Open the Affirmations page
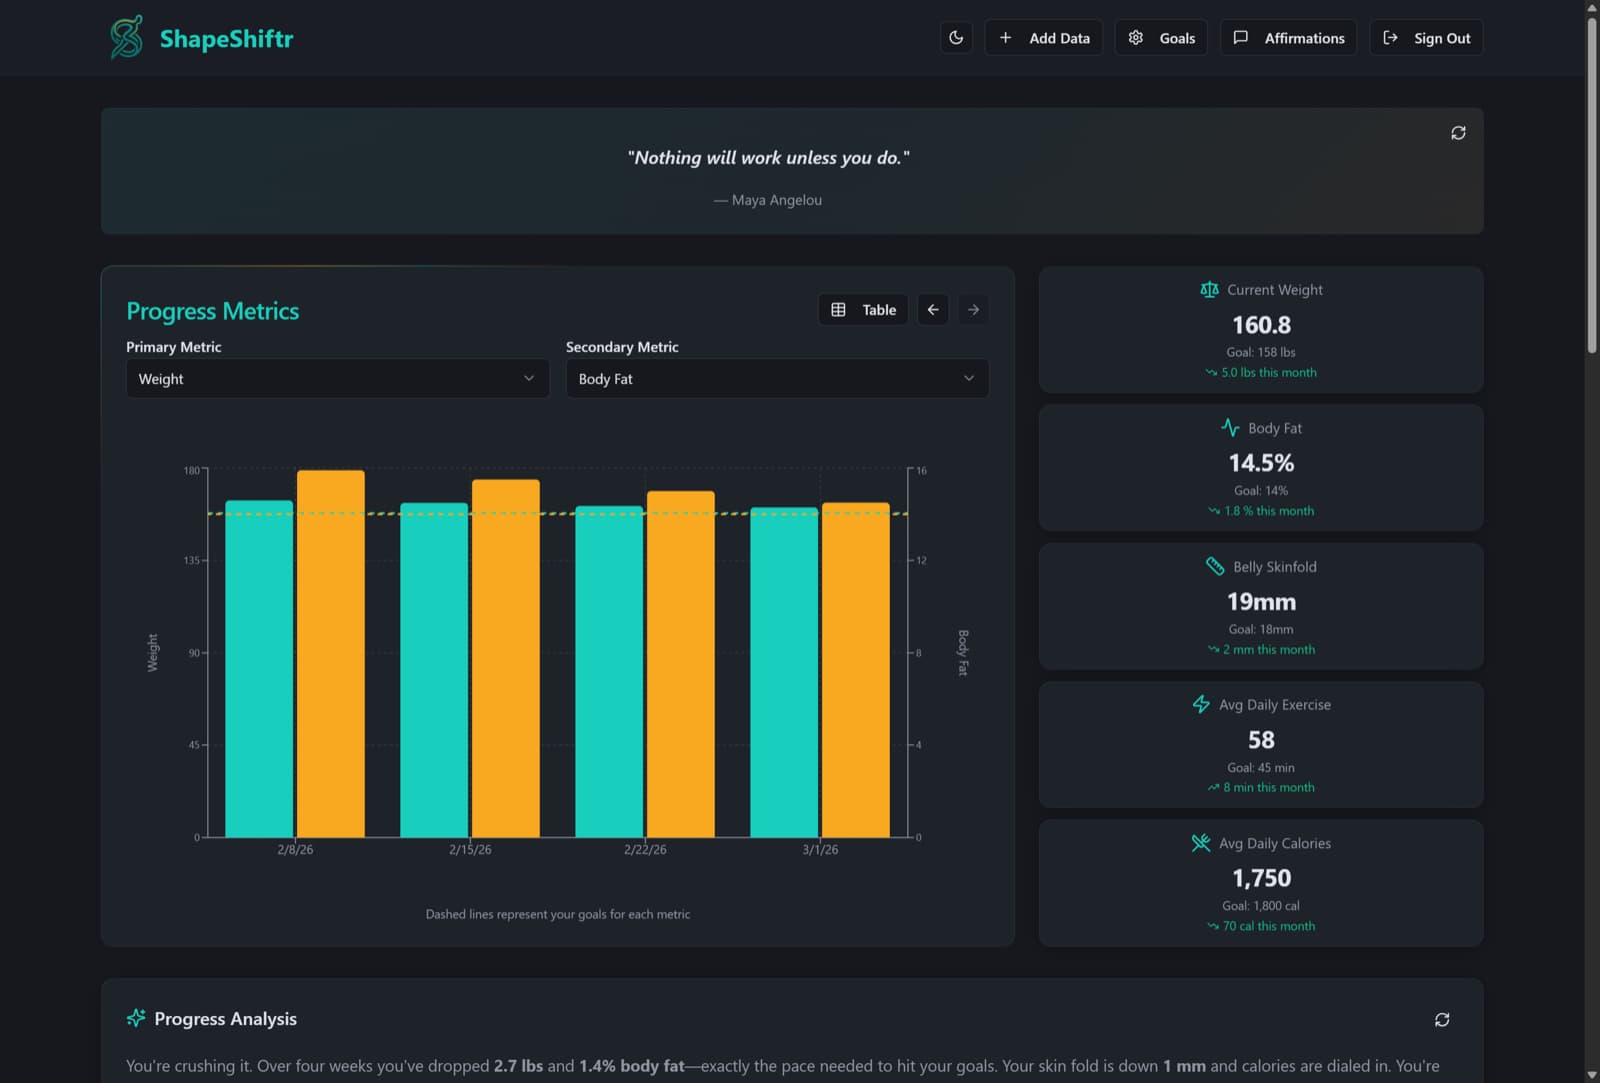This screenshot has height=1083, width=1600. point(1288,38)
